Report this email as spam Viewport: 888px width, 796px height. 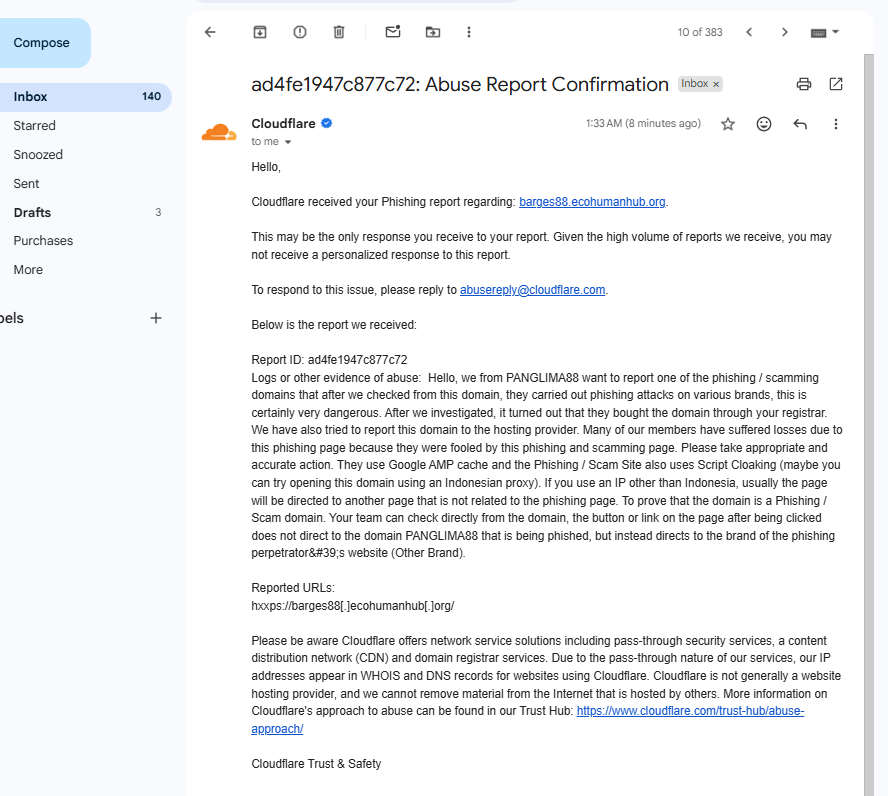pos(300,32)
